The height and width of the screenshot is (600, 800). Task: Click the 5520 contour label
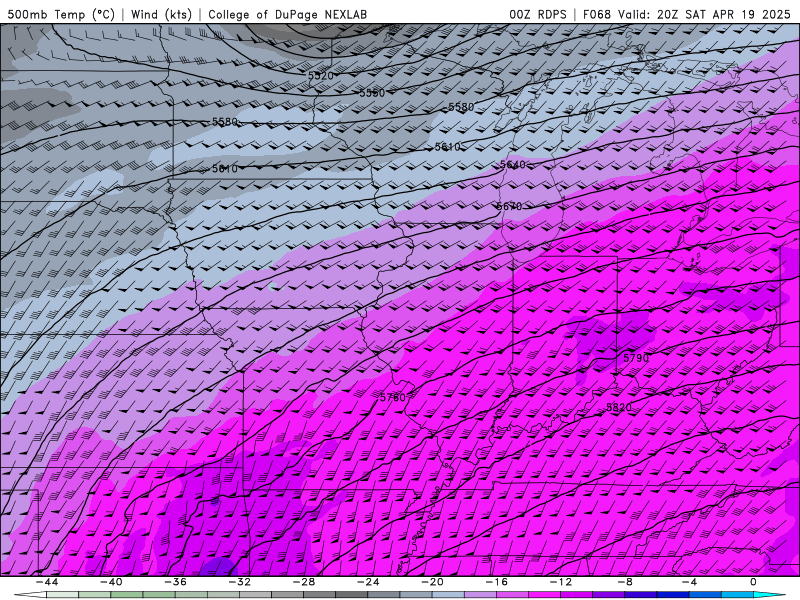(x=320, y=76)
